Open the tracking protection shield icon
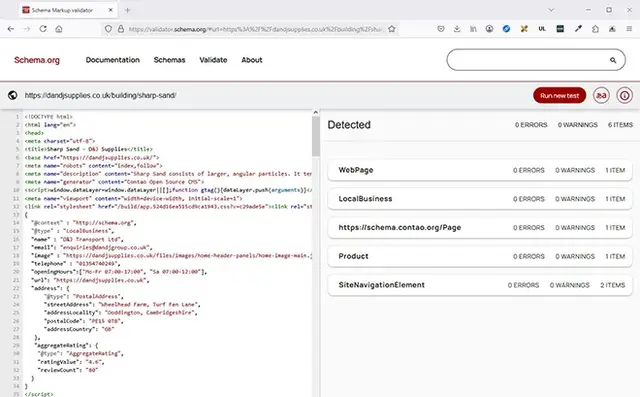 pyautogui.click(x=108, y=29)
